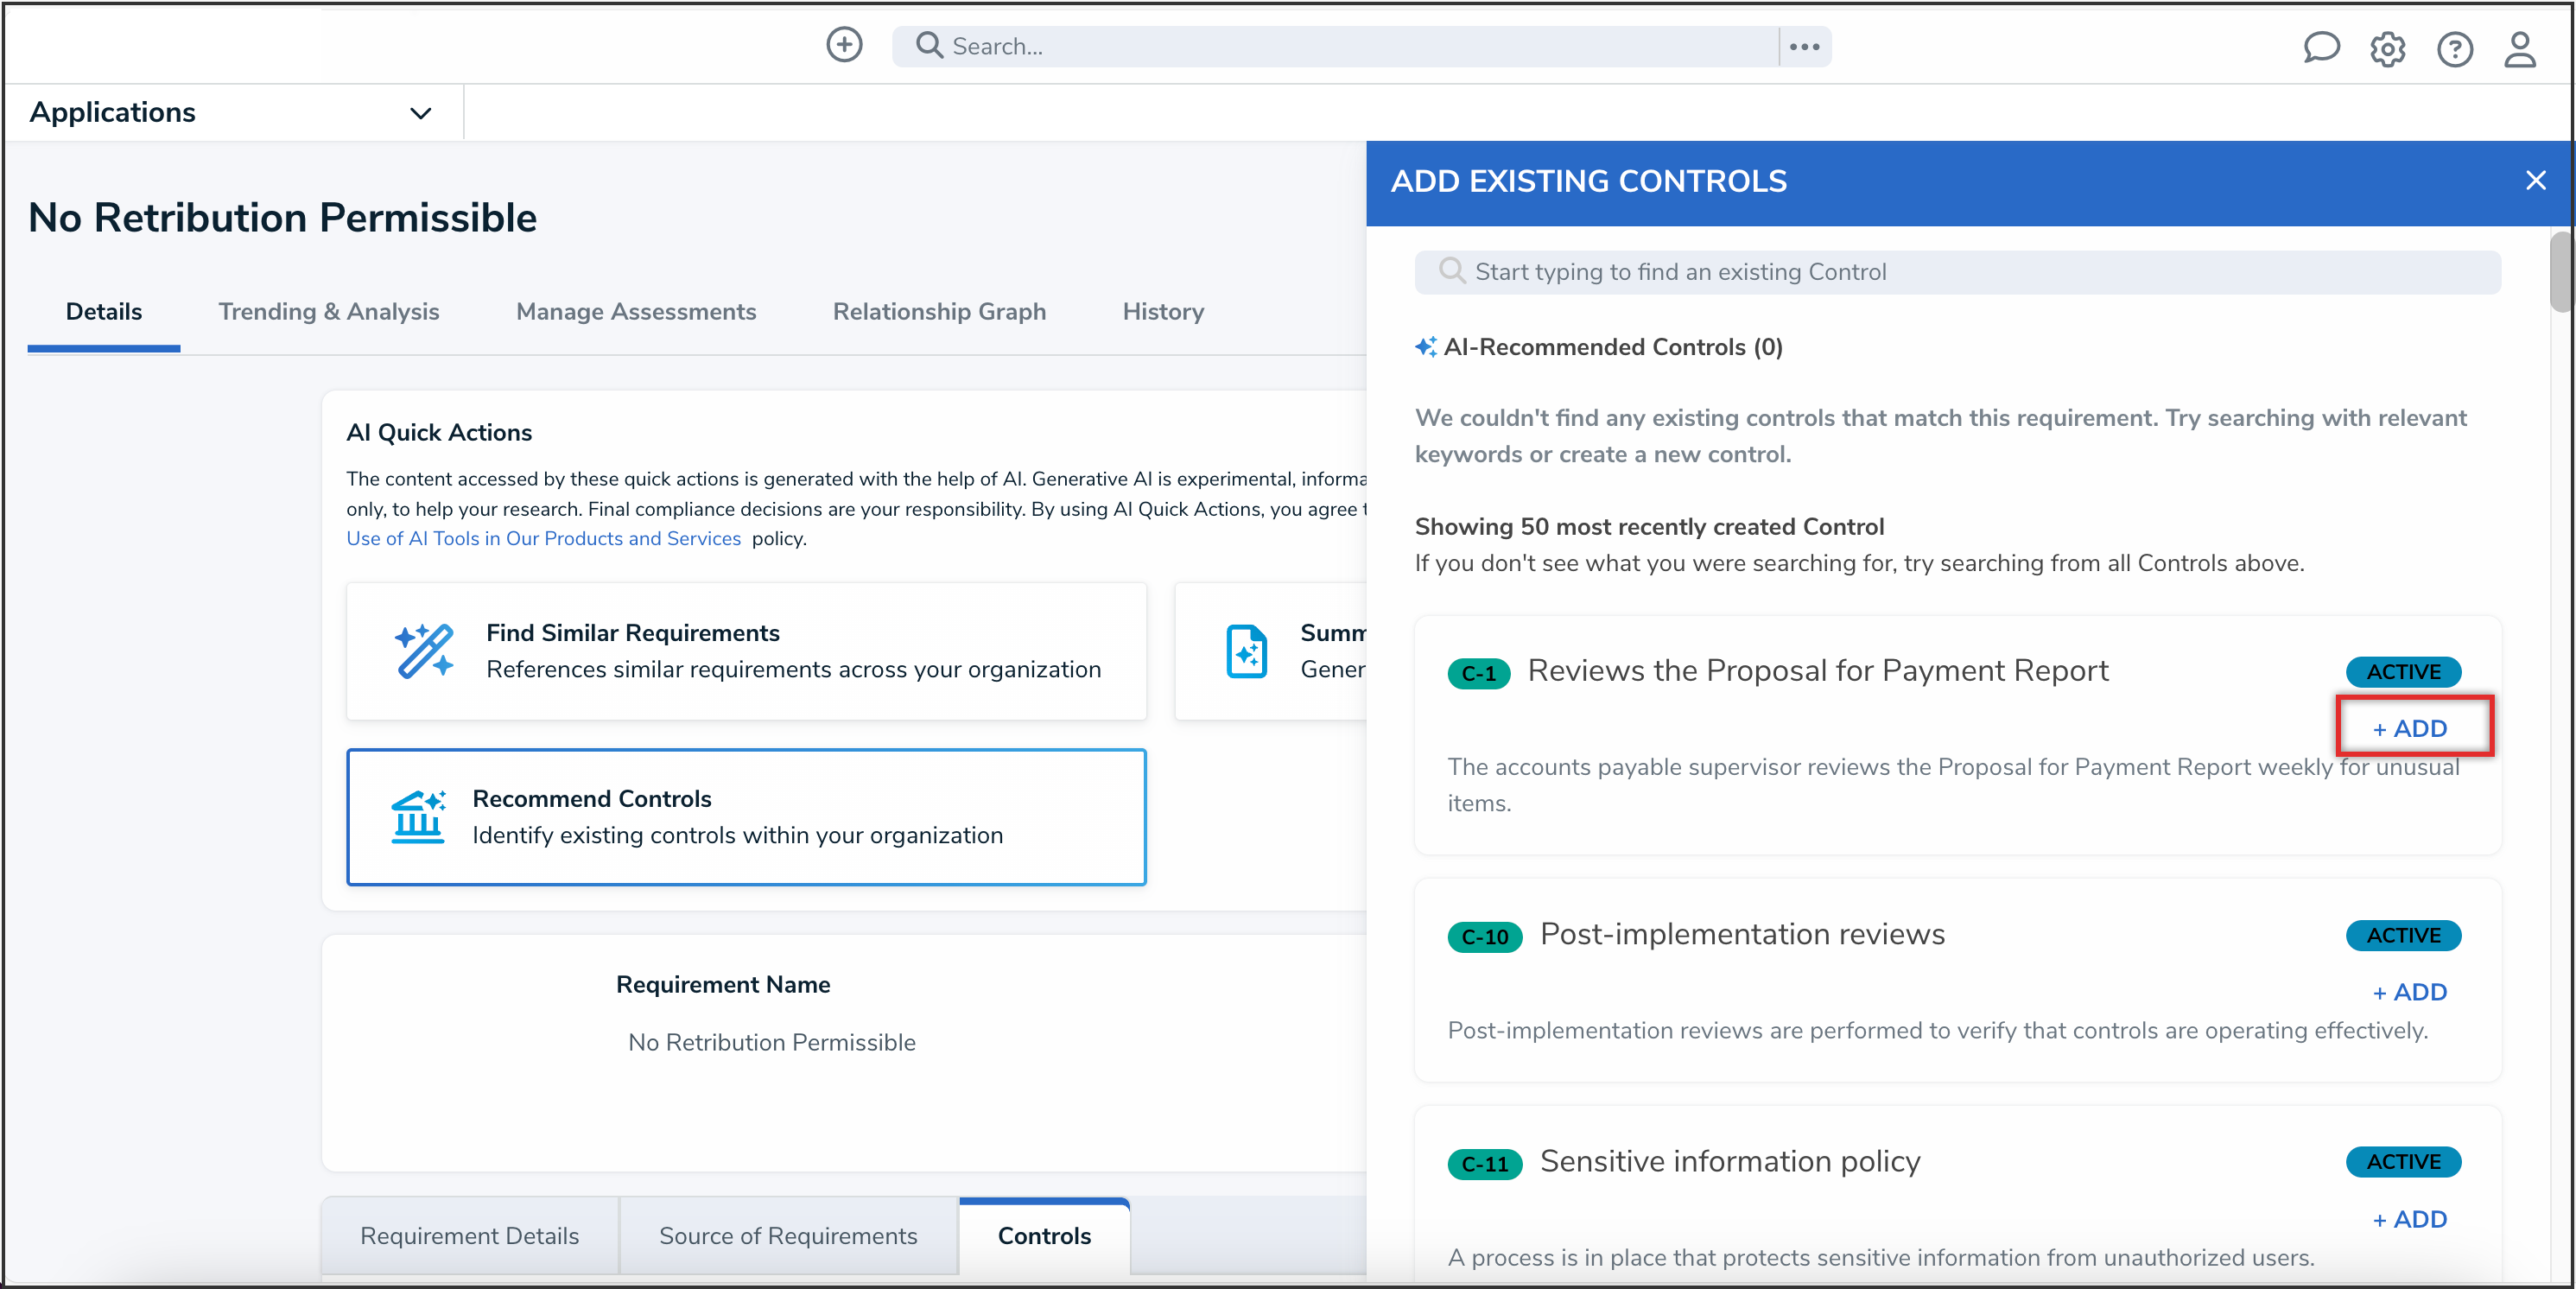Open the user profile icon
Viewport: 2576px width, 1289px height.
coord(2519,48)
